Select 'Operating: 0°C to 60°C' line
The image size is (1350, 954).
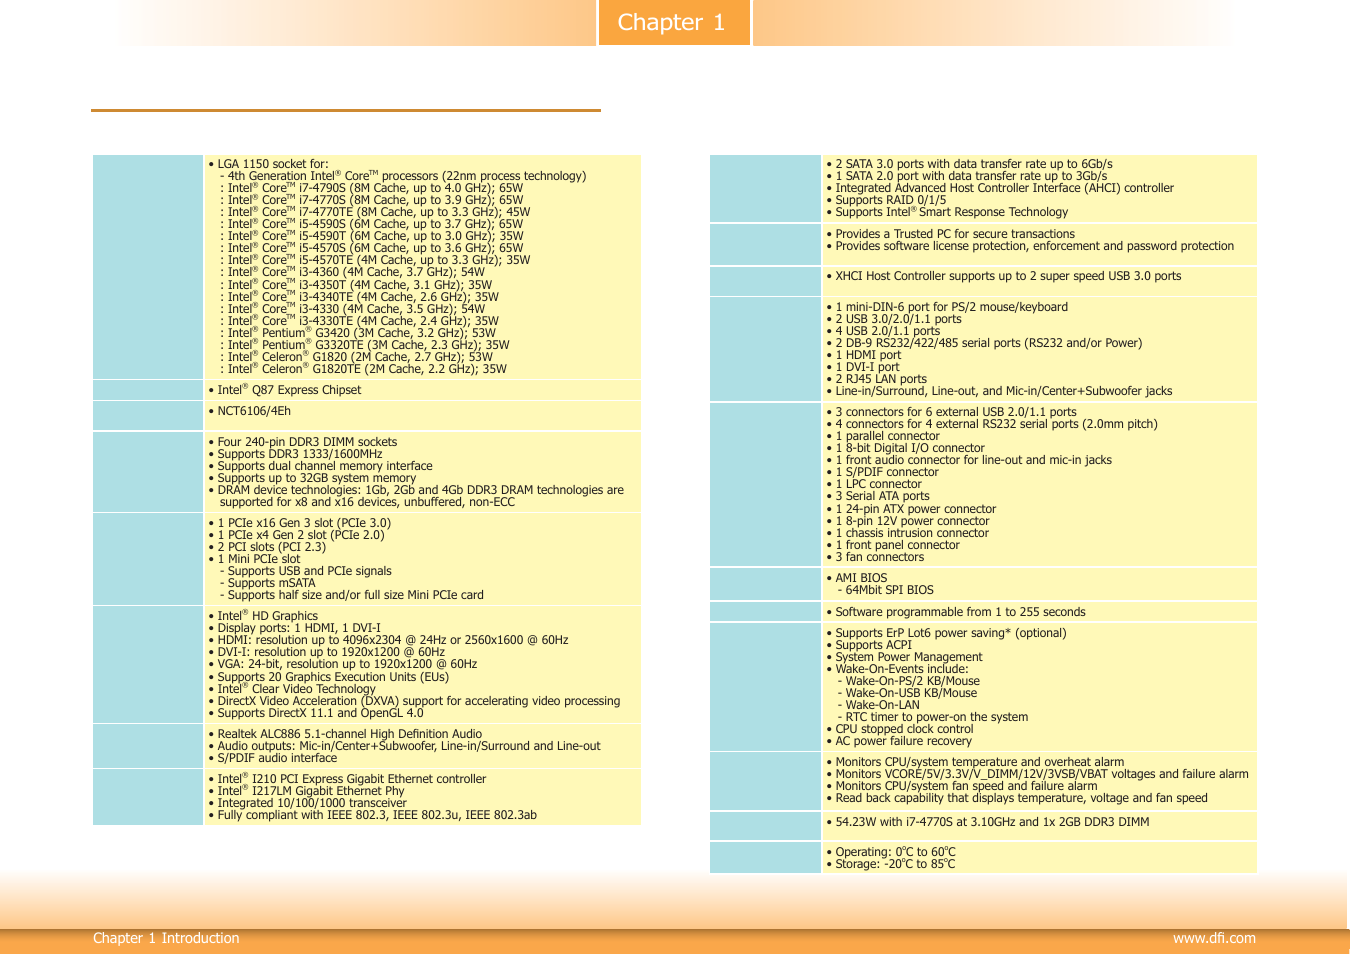890,852
